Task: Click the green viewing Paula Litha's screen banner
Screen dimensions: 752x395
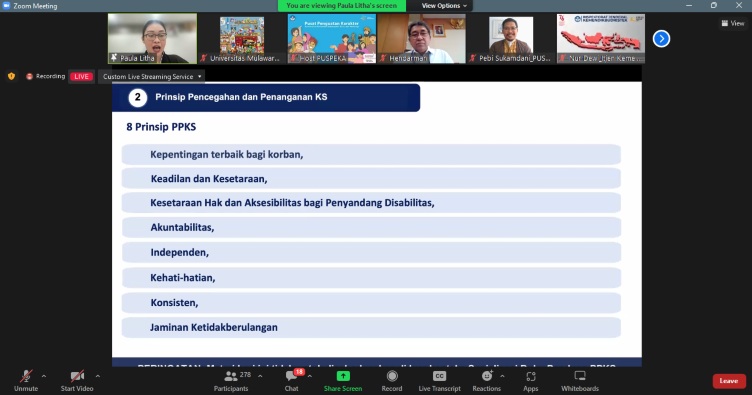Action: pos(341,6)
